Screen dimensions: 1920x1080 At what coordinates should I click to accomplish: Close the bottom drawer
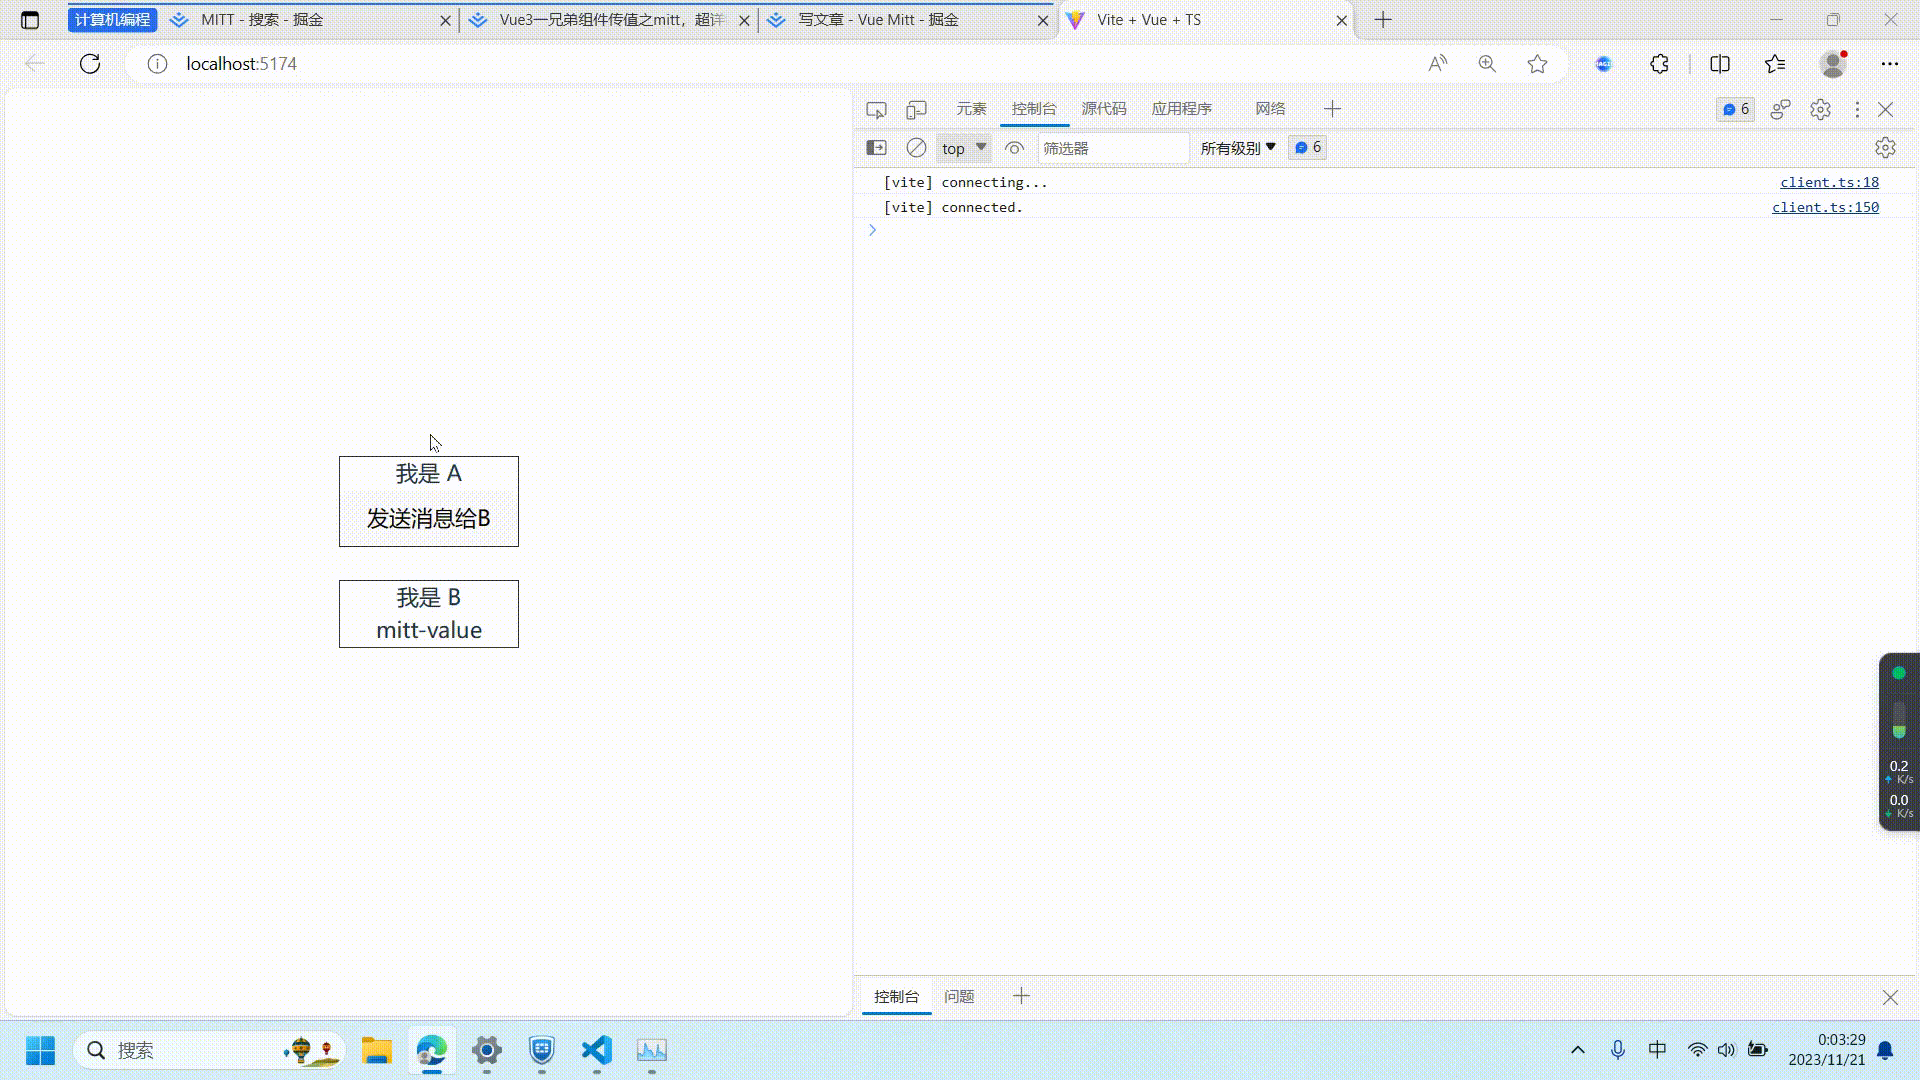pyautogui.click(x=1890, y=997)
